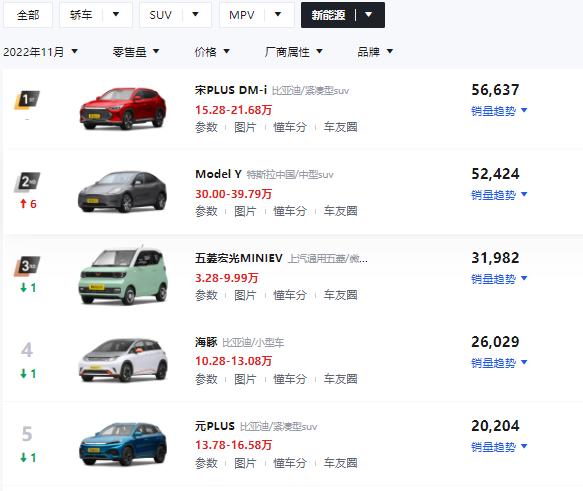Open the 品牌 filter dropdown

pos(375,52)
